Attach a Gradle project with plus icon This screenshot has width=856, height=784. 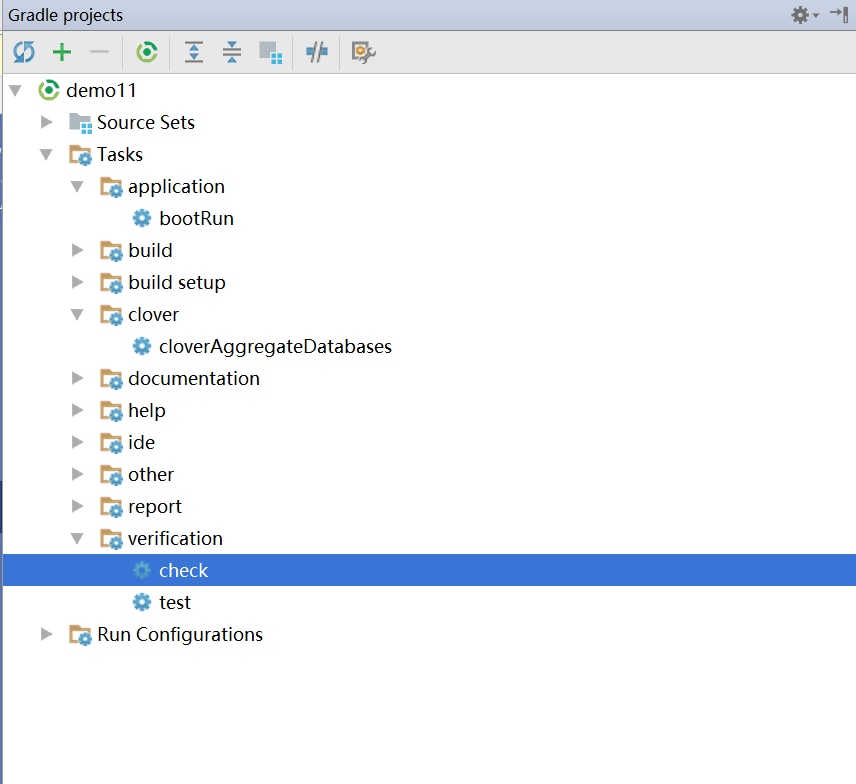(x=62, y=52)
